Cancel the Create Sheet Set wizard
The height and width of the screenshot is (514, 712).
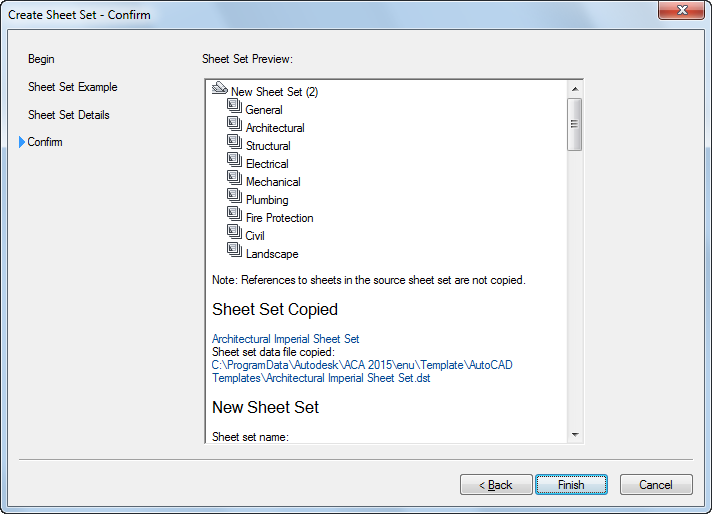tap(656, 485)
